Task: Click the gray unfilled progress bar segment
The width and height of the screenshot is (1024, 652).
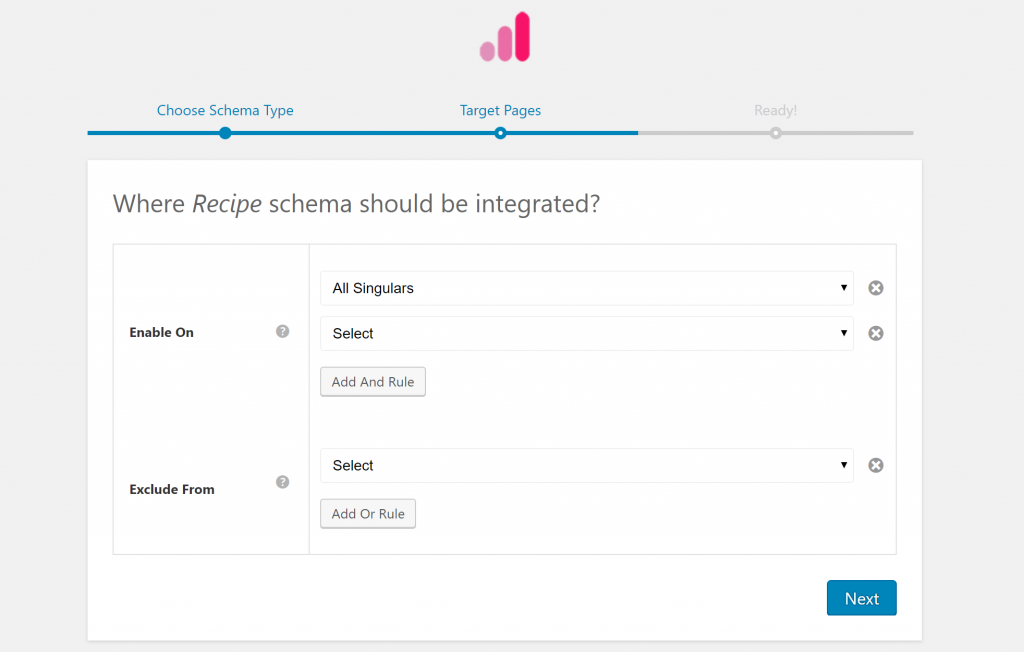Action: (850, 133)
